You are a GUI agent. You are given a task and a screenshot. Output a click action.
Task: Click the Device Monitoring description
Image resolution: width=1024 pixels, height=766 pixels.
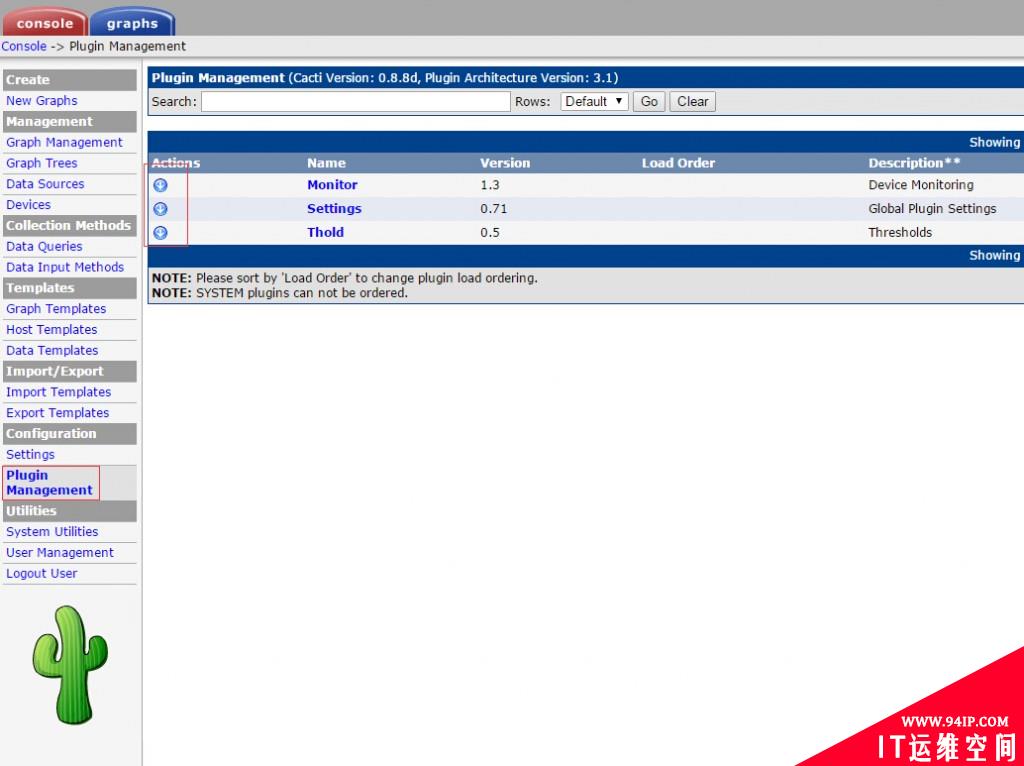pyautogui.click(x=921, y=185)
